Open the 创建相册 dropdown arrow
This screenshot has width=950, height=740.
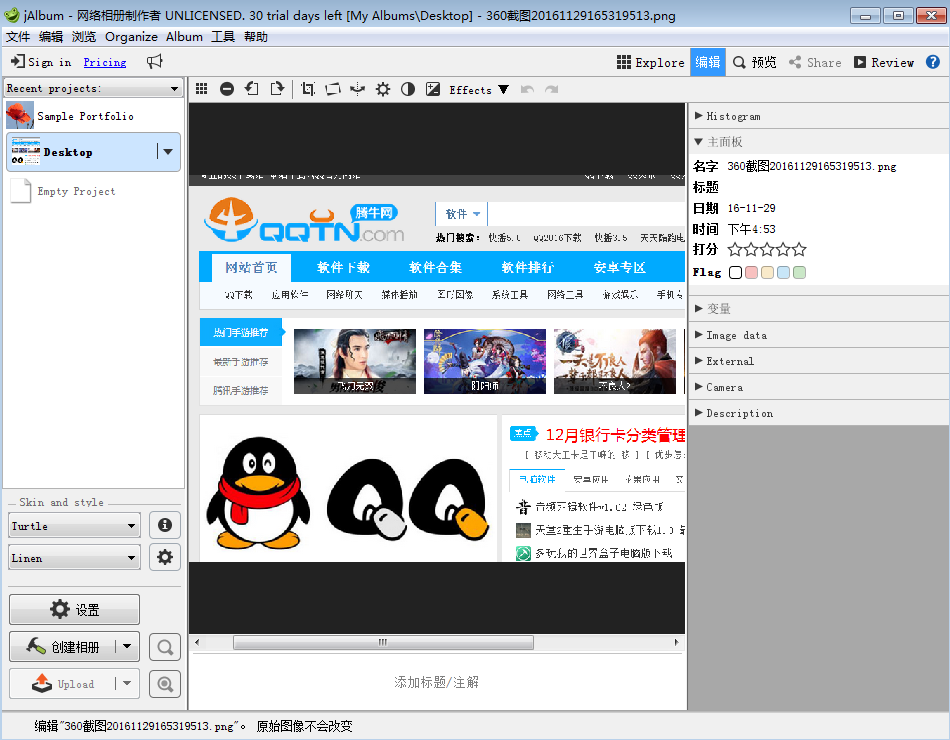127,647
